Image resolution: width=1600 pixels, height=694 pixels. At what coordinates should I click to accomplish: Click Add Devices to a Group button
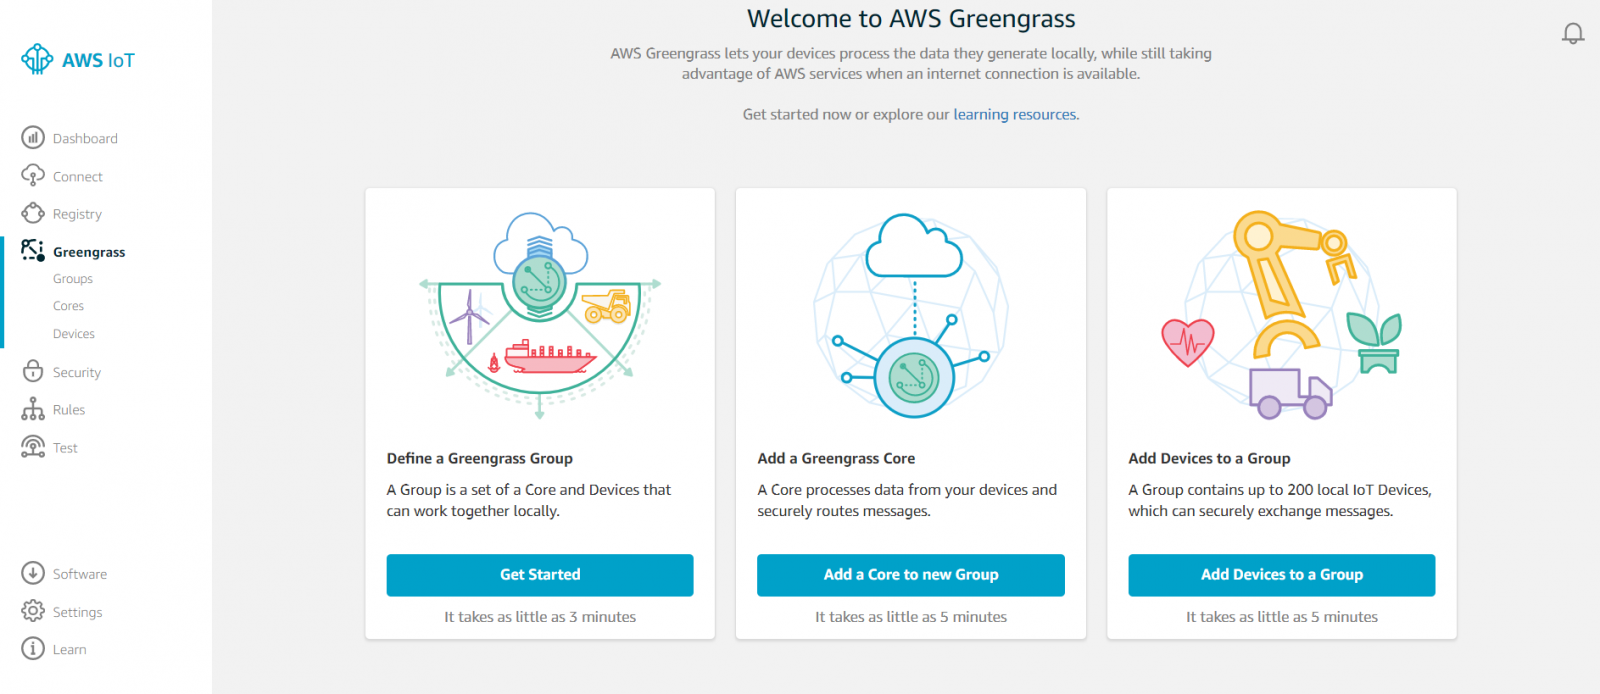coord(1282,575)
